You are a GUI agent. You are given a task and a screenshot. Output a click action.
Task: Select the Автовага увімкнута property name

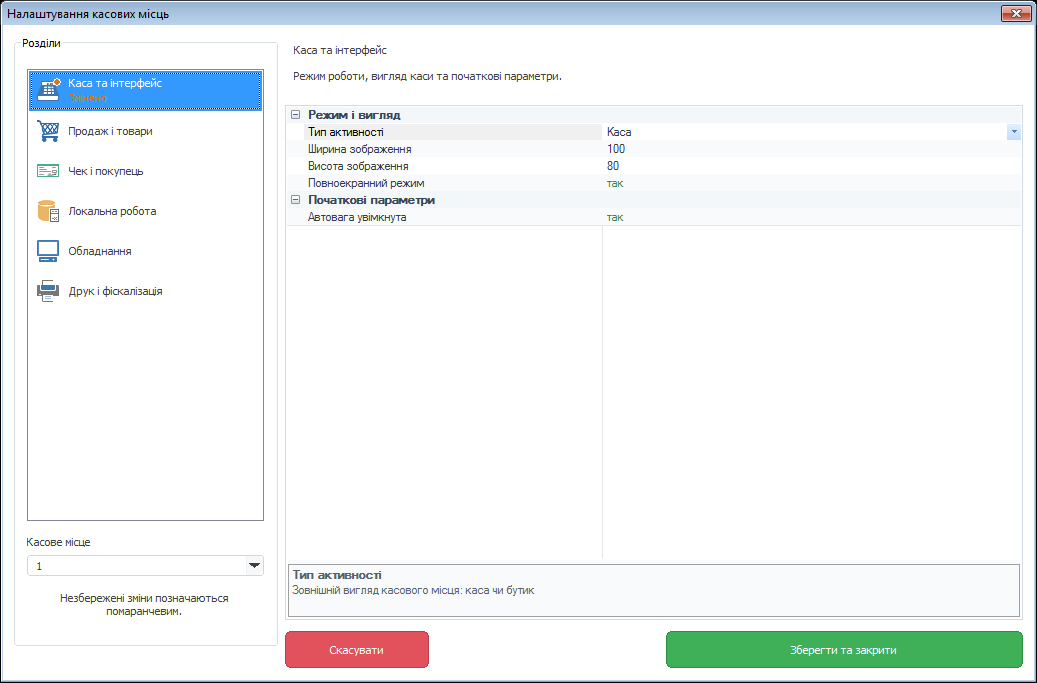pos(357,217)
